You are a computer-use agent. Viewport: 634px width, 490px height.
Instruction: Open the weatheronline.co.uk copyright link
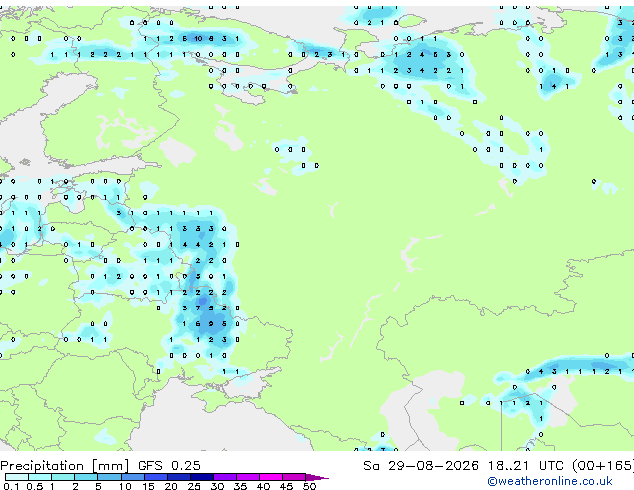coord(549,481)
